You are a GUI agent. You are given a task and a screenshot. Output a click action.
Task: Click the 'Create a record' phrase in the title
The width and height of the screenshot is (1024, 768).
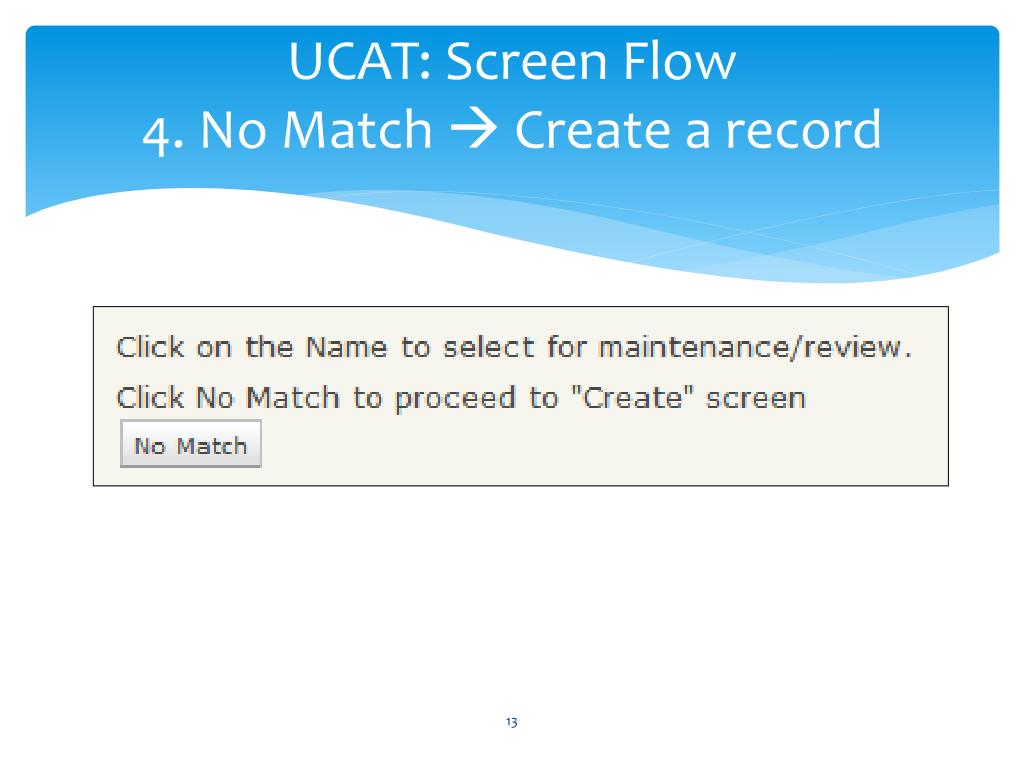tap(698, 129)
